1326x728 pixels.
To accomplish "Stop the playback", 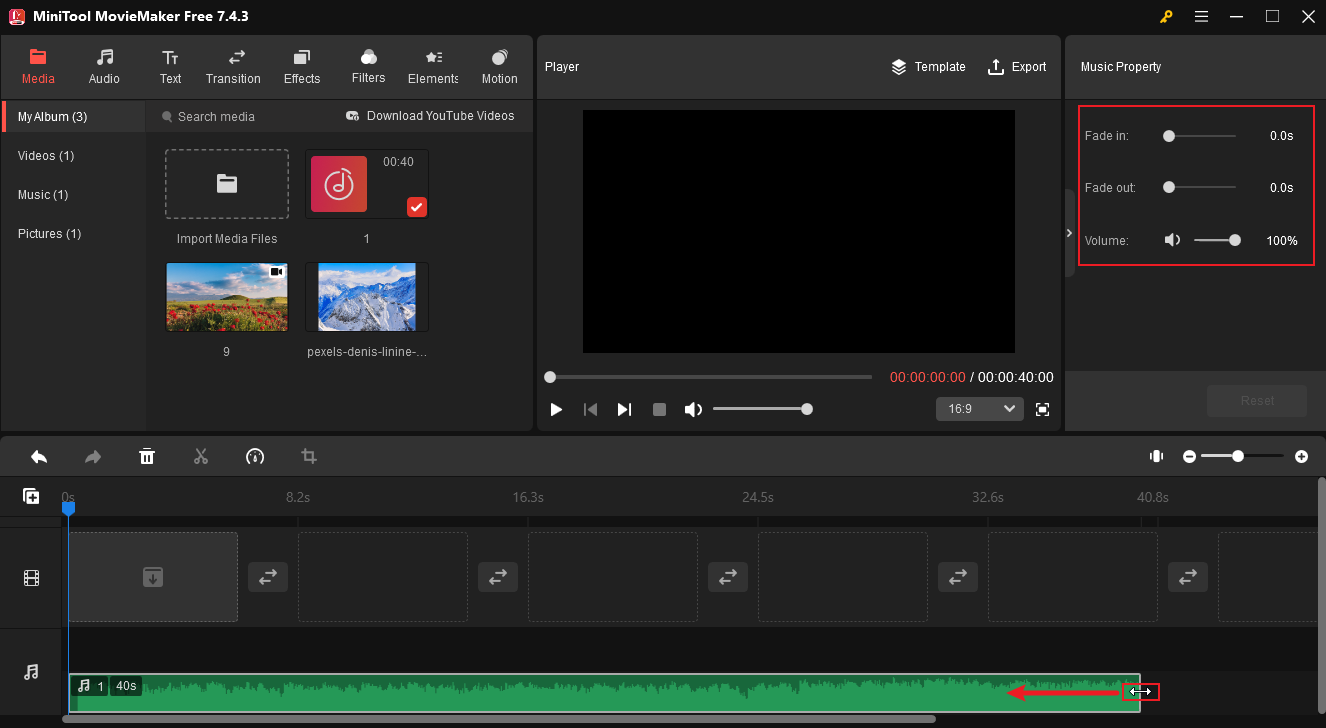I will [x=659, y=409].
